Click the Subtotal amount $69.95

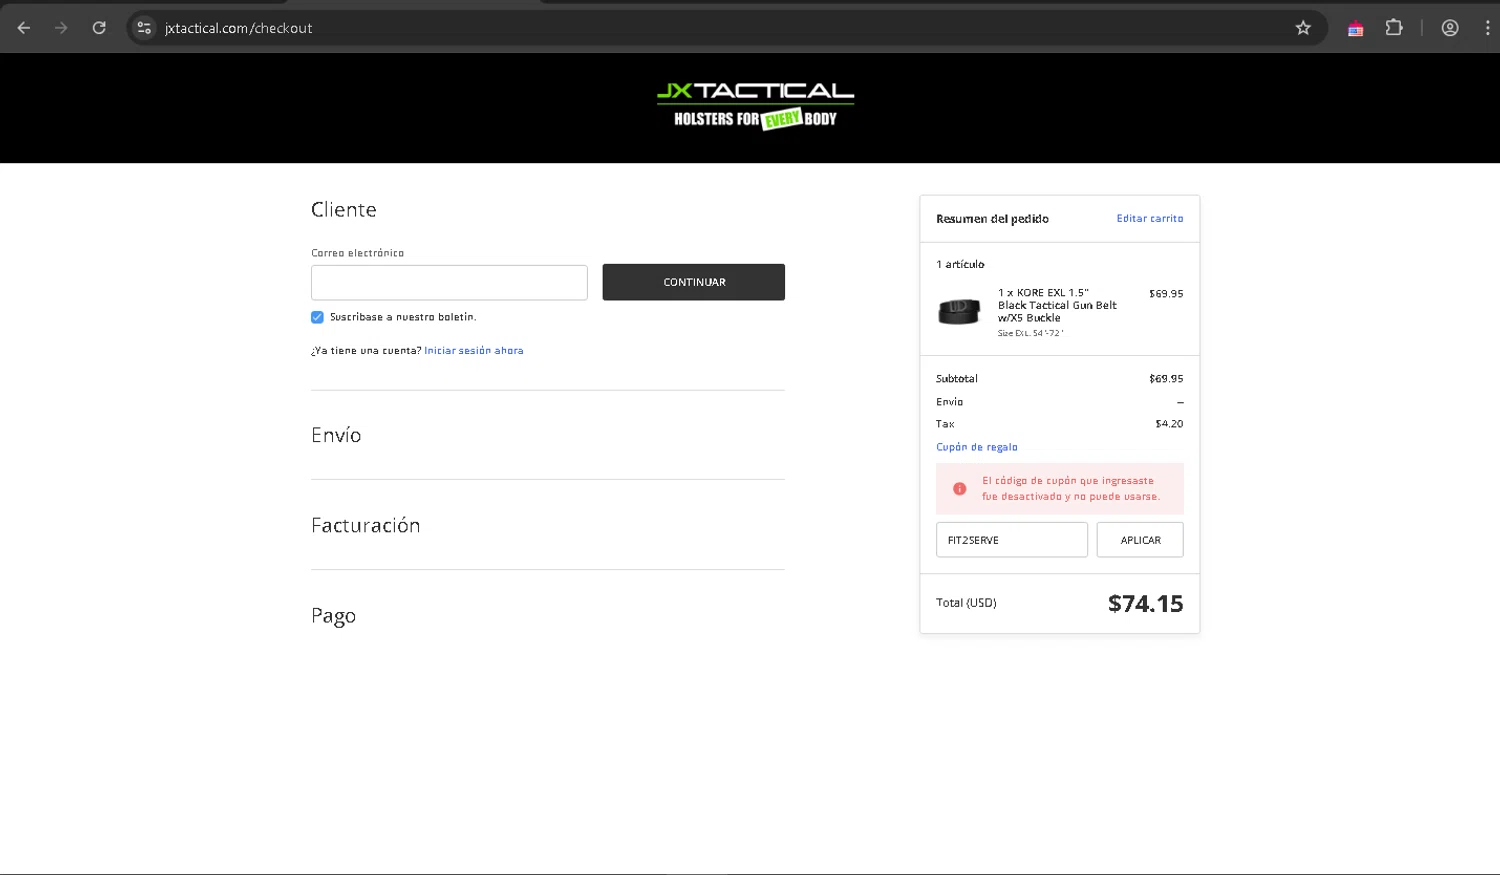click(x=1166, y=379)
